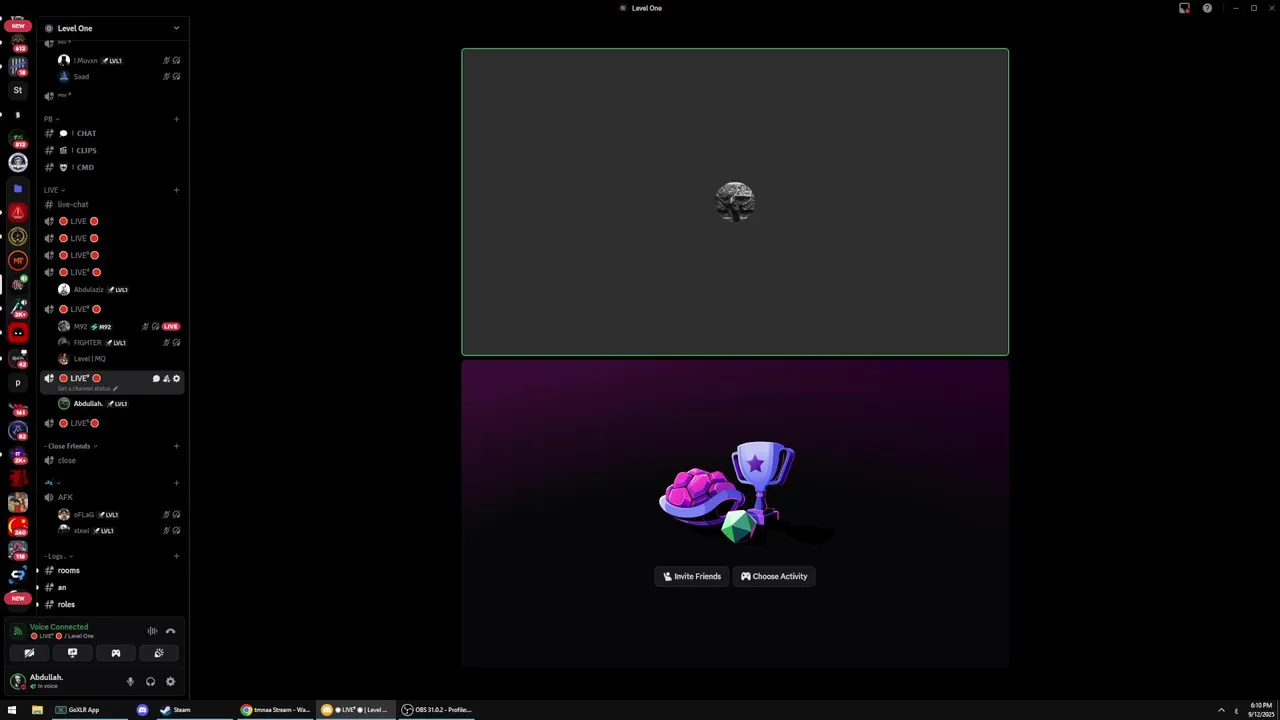
Task: Disconnect from voice with the hang-up icon
Action: 170,631
